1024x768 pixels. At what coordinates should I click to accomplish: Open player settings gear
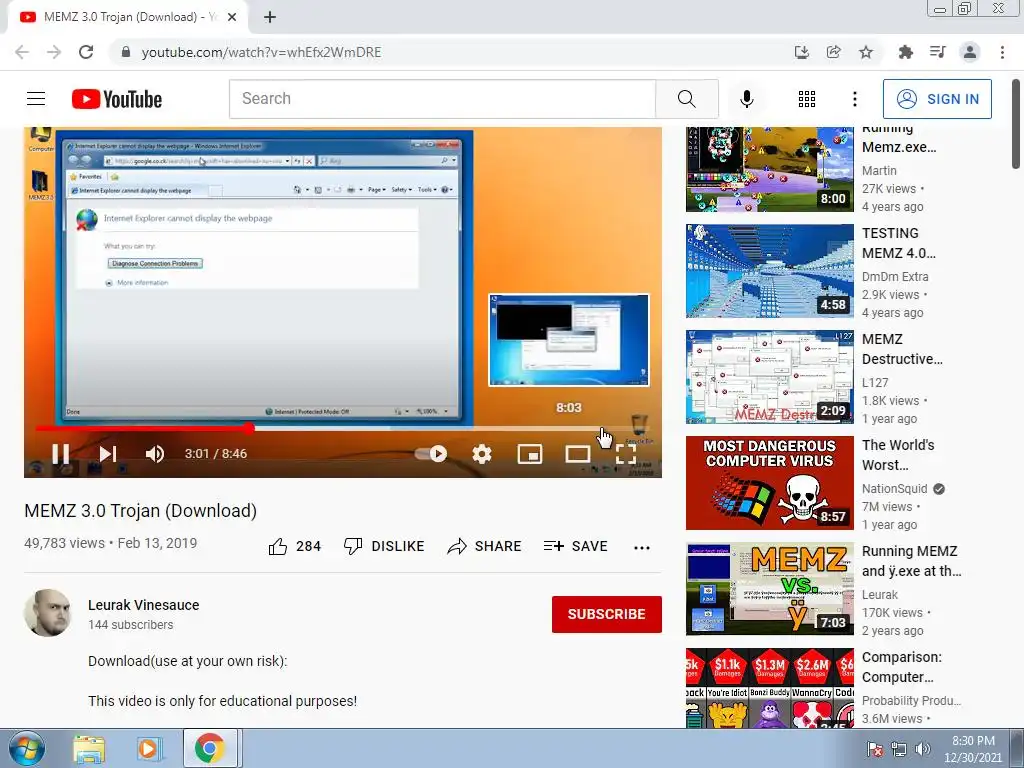coord(482,453)
